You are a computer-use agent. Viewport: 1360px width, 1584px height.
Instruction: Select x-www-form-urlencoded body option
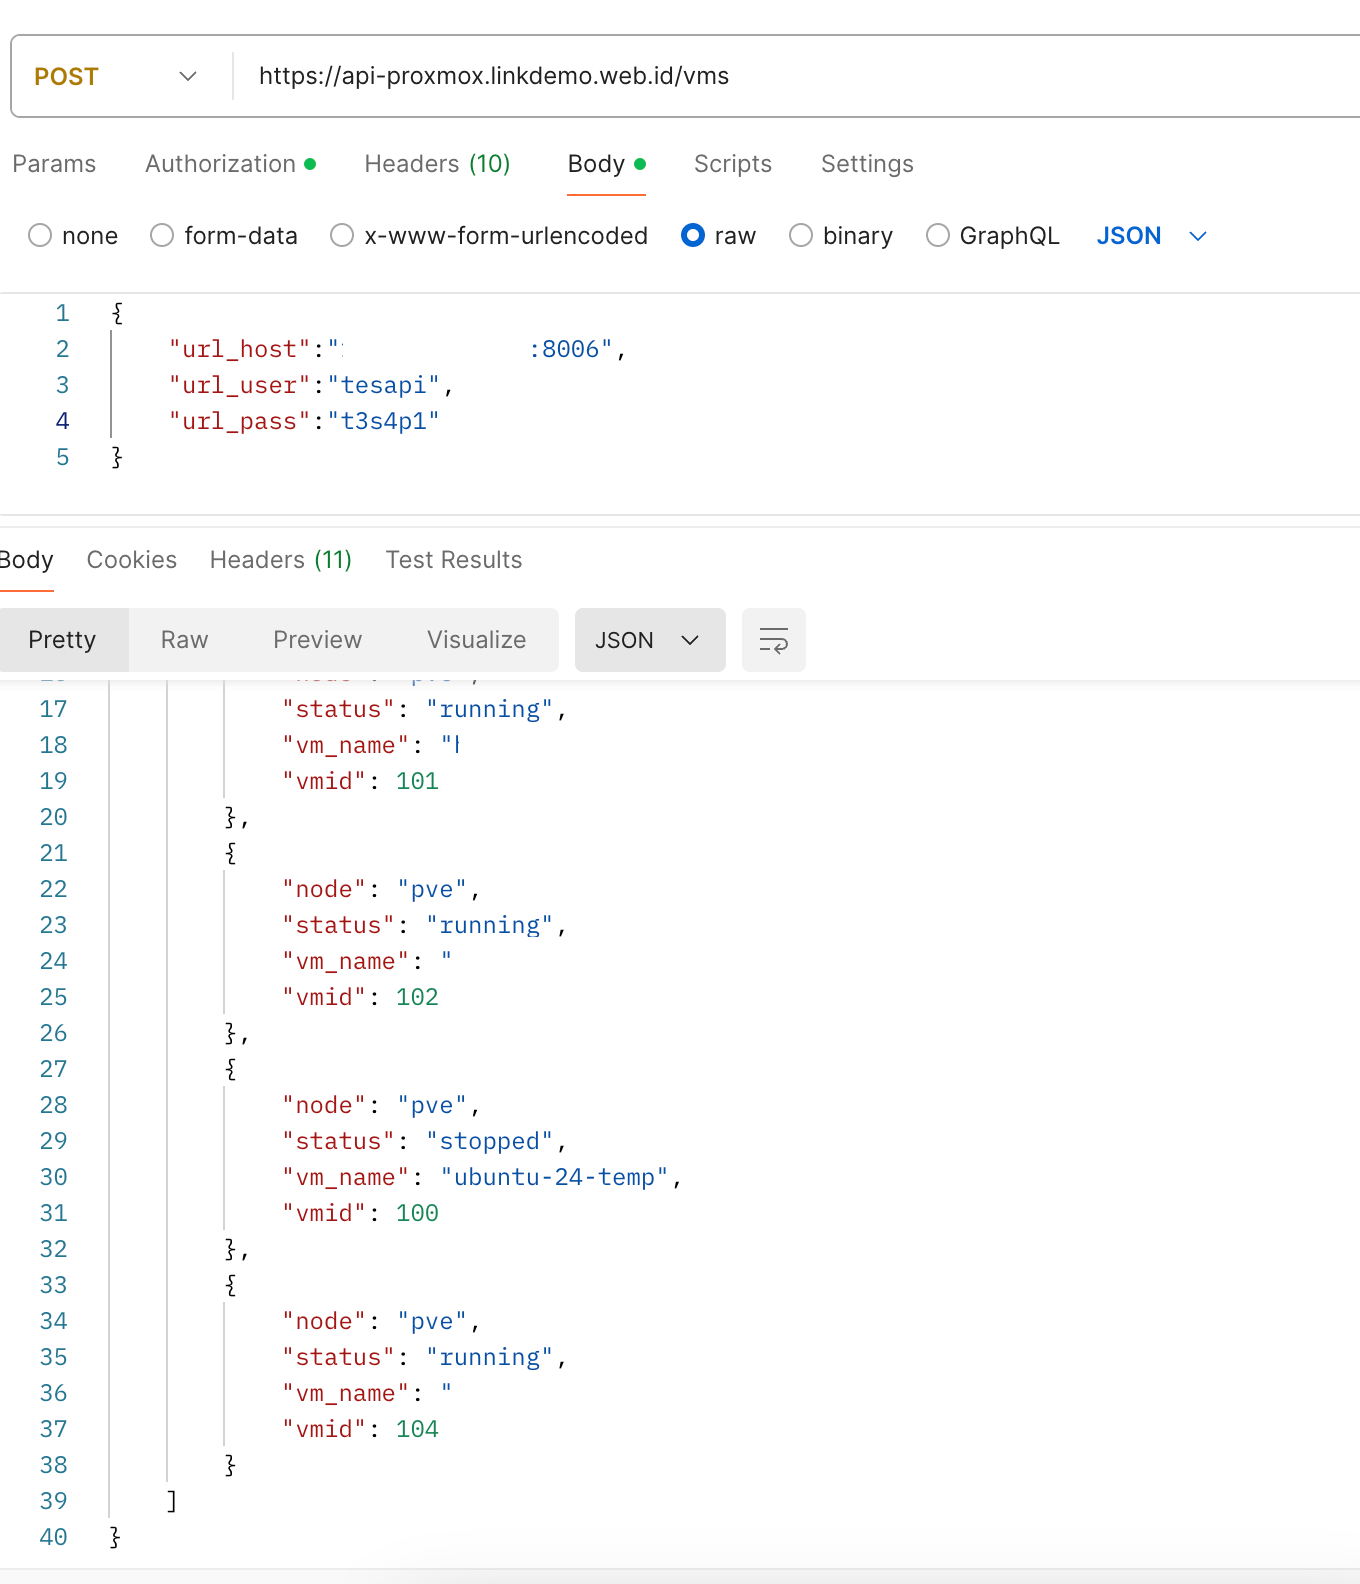click(342, 236)
